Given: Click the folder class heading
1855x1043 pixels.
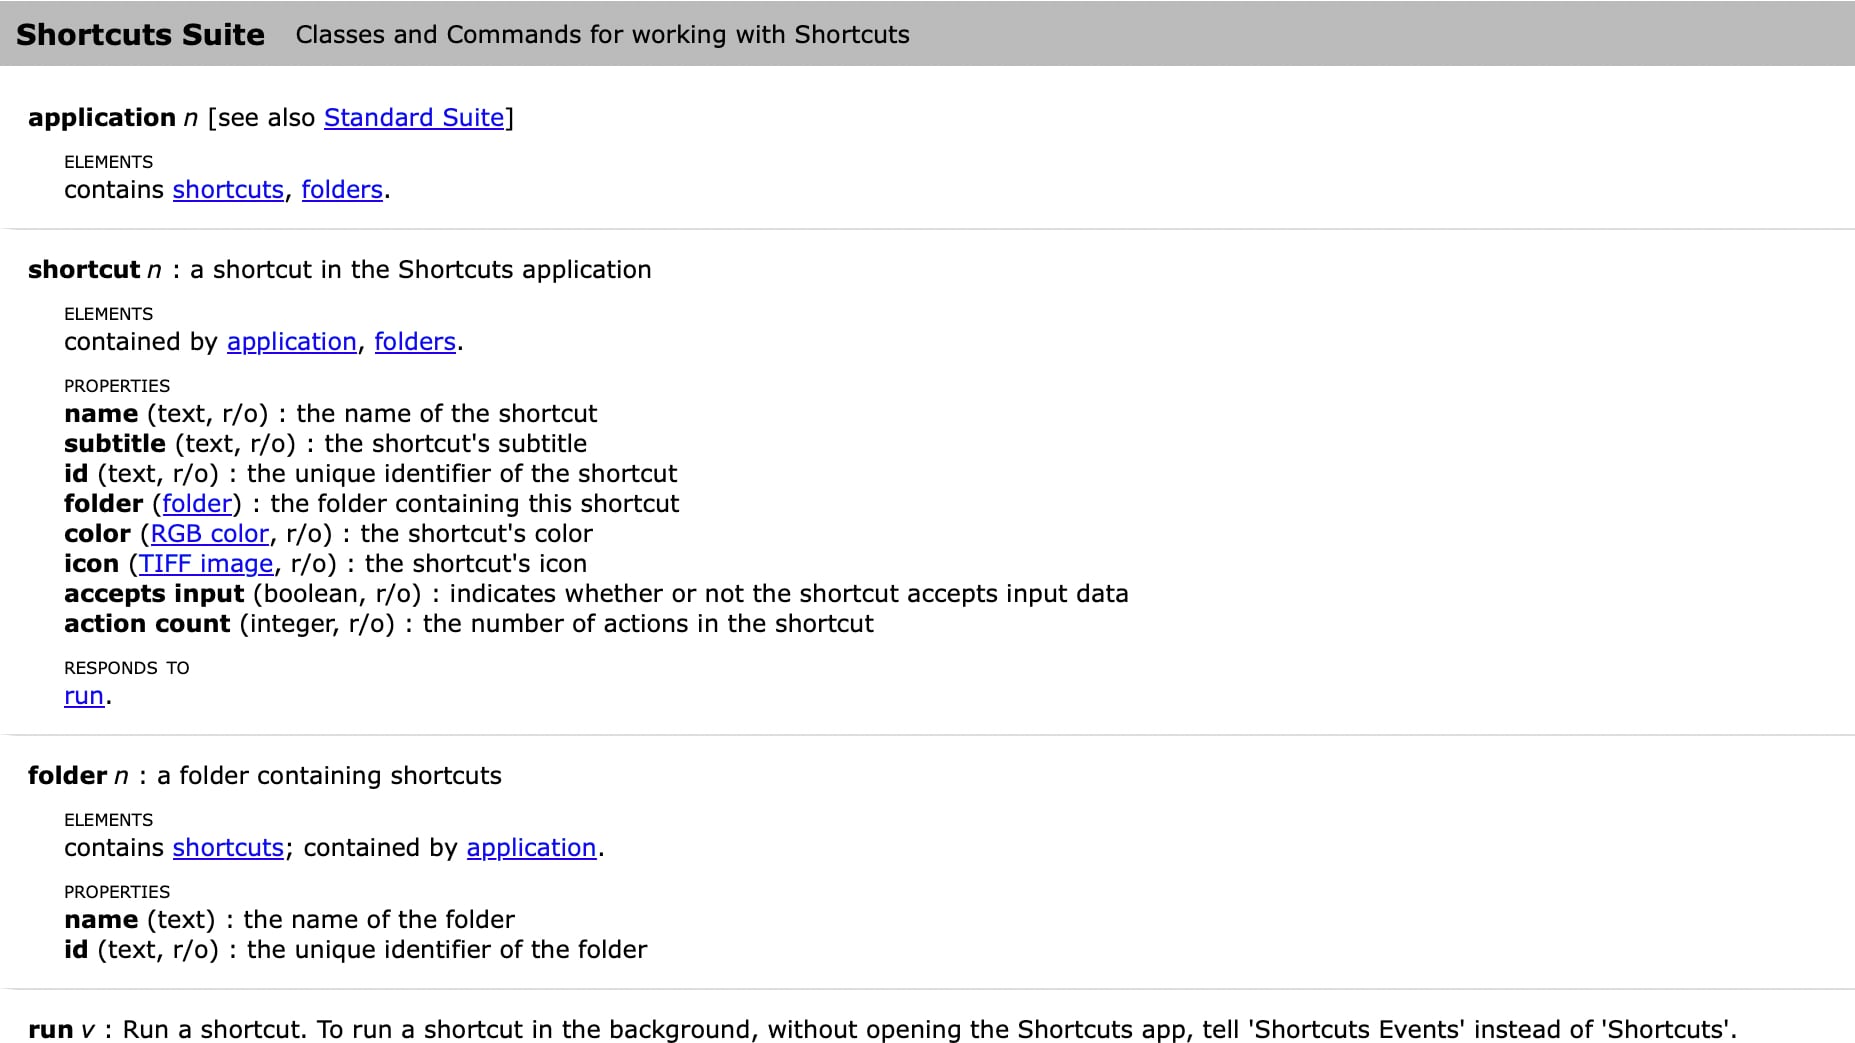Looking at the screenshot, I should [67, 776].
